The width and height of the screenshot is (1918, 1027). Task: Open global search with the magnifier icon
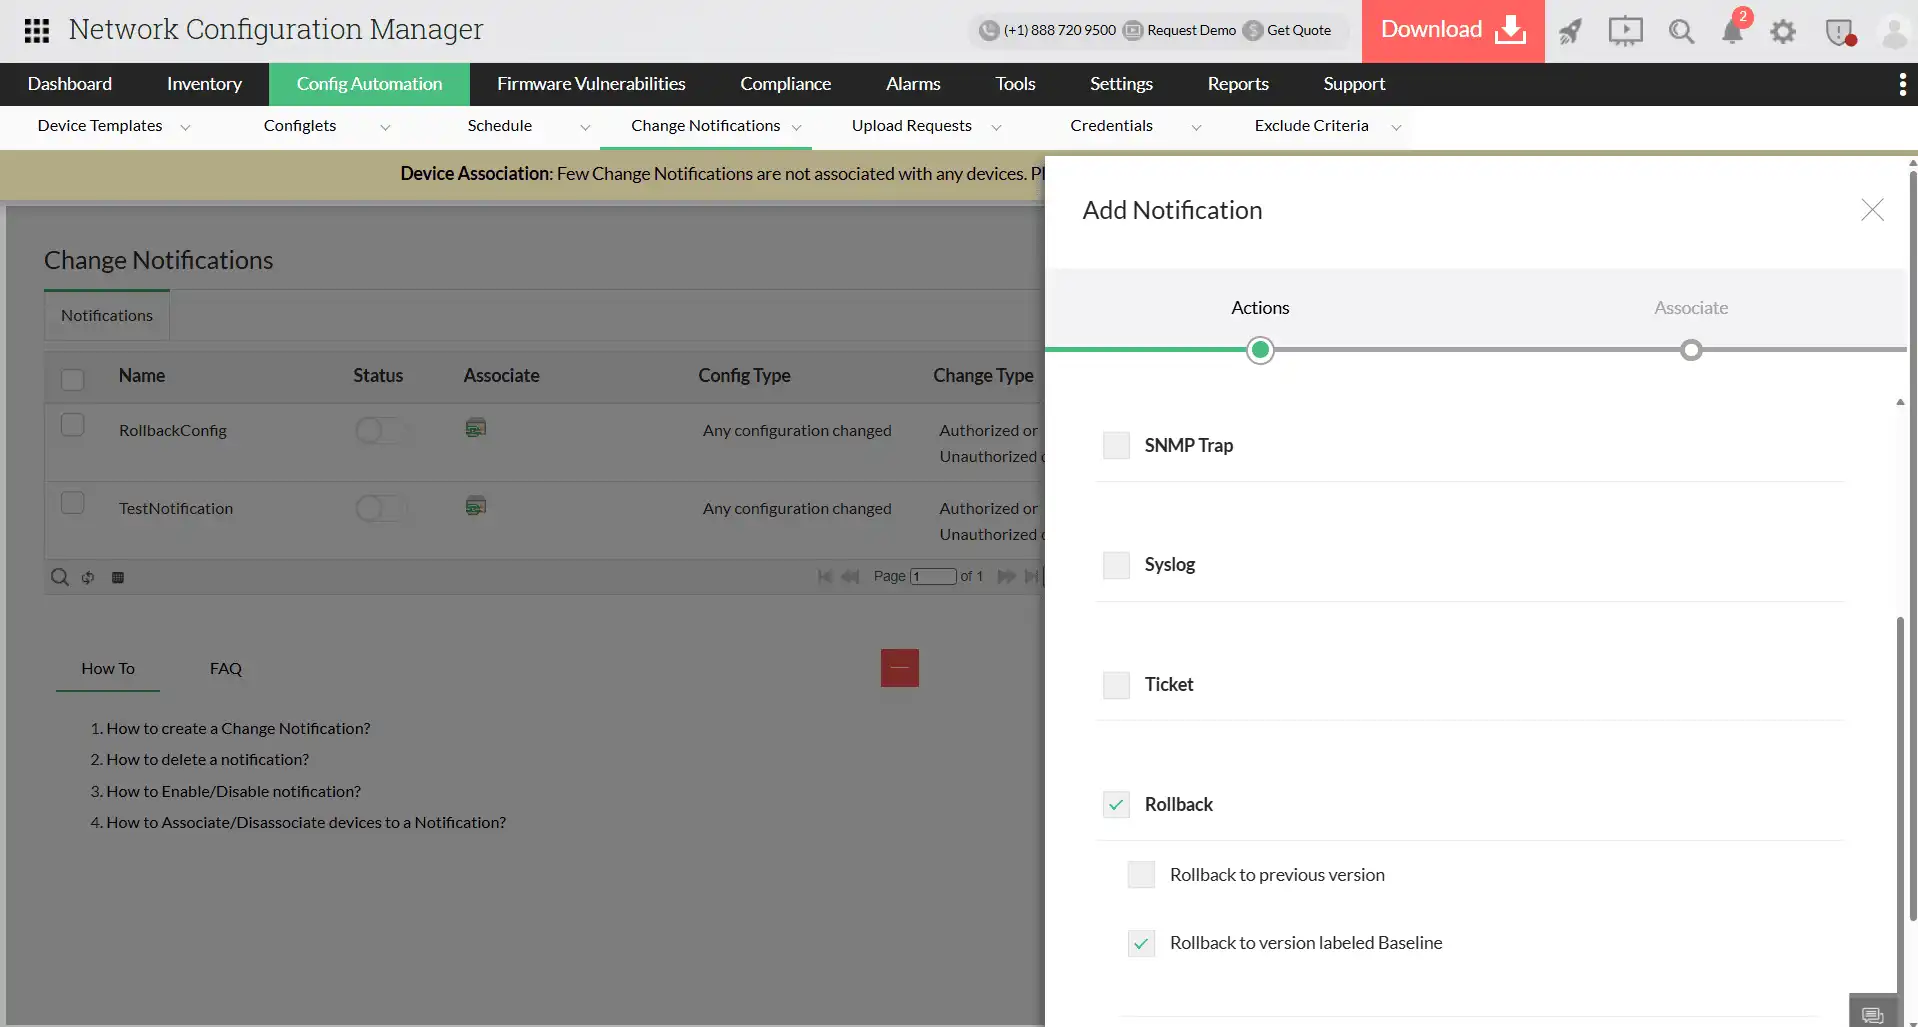click(x=1681, y=31)
